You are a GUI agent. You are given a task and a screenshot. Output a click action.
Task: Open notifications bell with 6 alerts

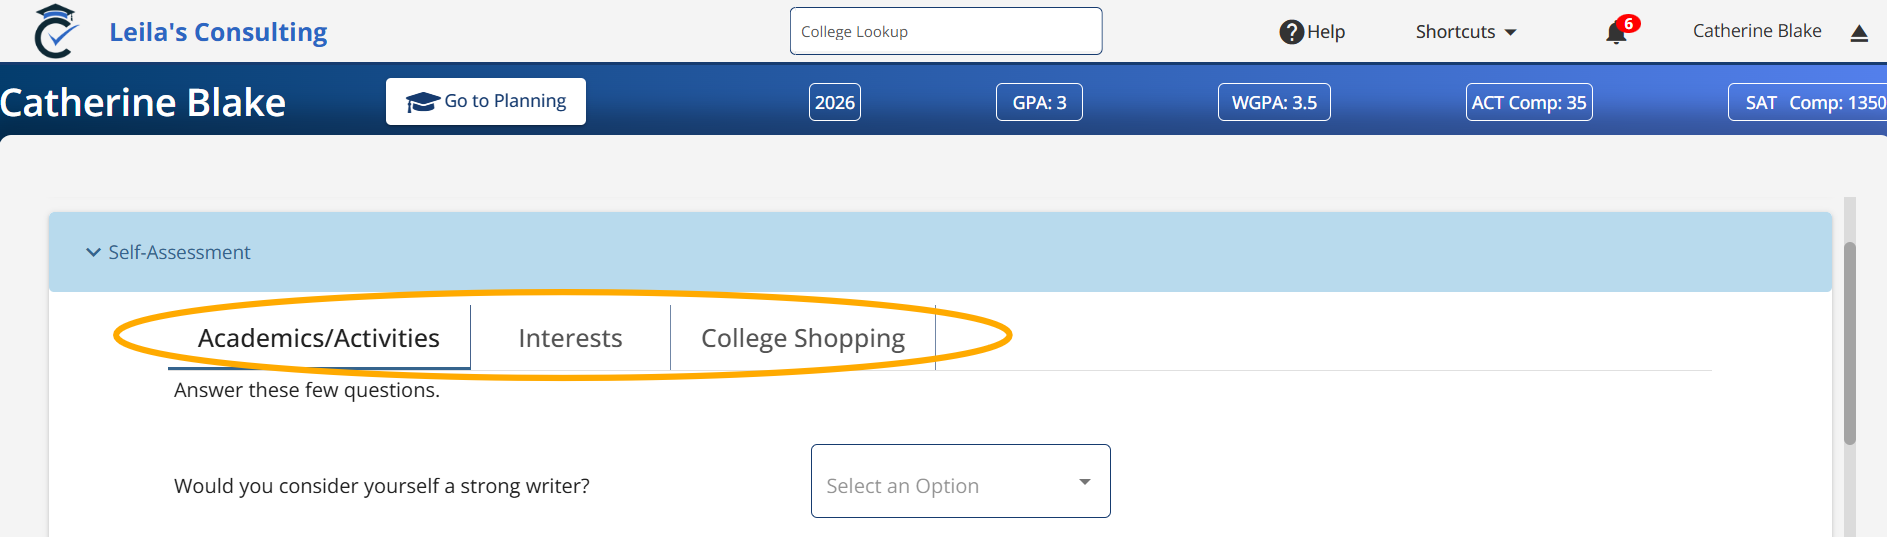tap(1616, 33)
